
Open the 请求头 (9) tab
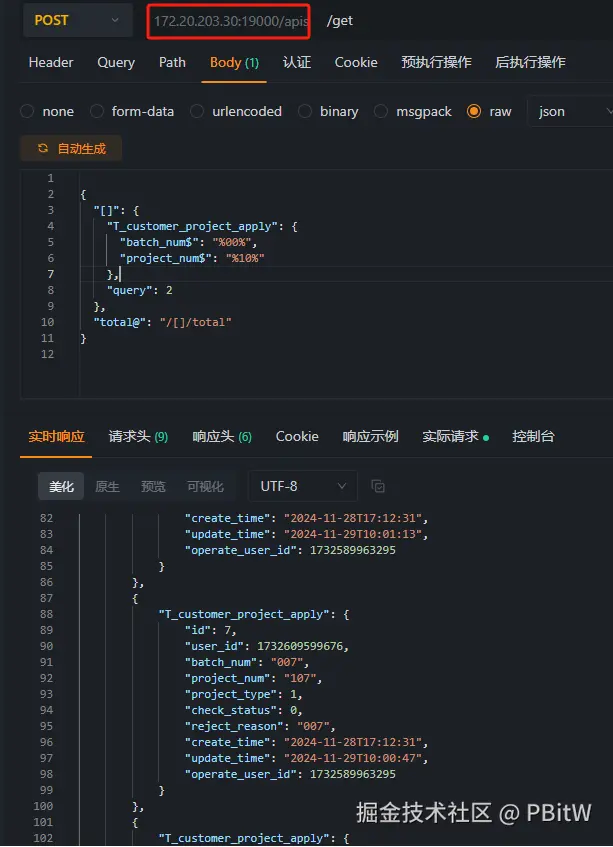point(138,436)
